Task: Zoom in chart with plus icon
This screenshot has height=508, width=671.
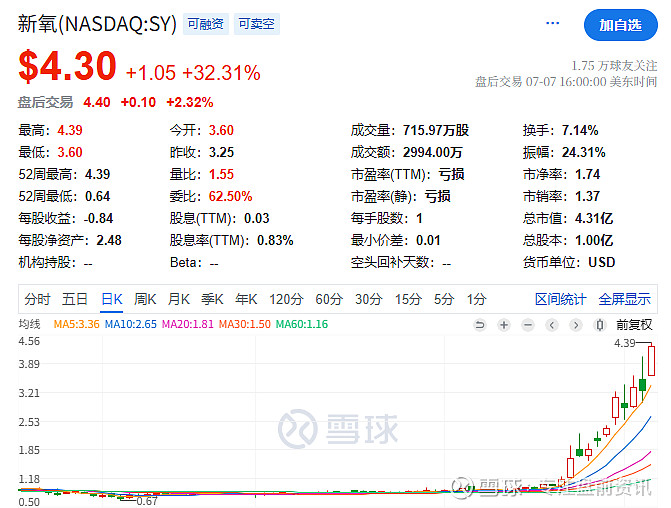Action: [504, 325]
